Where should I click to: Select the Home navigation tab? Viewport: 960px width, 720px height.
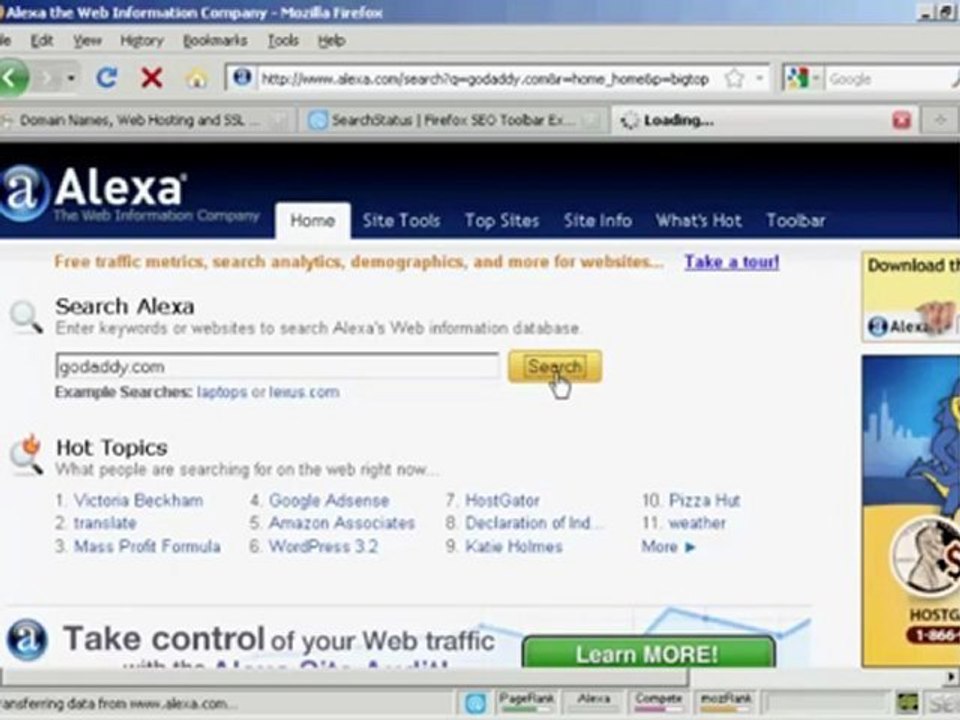312,221
